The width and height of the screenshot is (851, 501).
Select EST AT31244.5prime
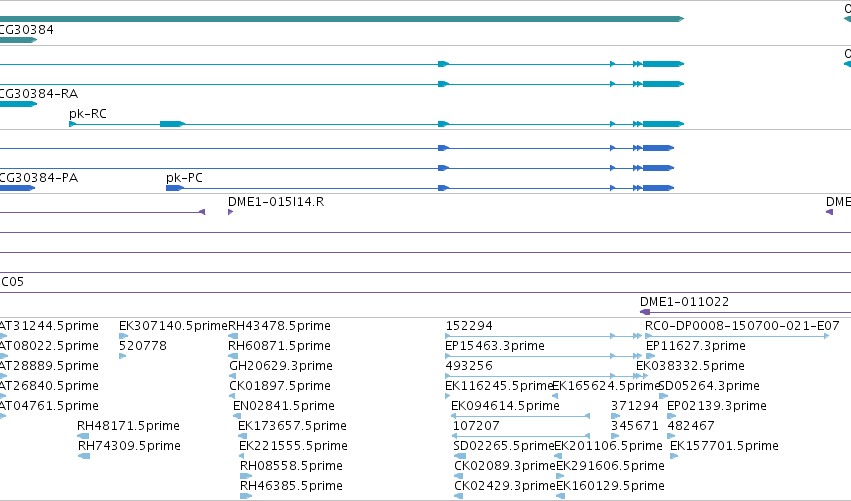pyautogui.click(x=49, y=326)
